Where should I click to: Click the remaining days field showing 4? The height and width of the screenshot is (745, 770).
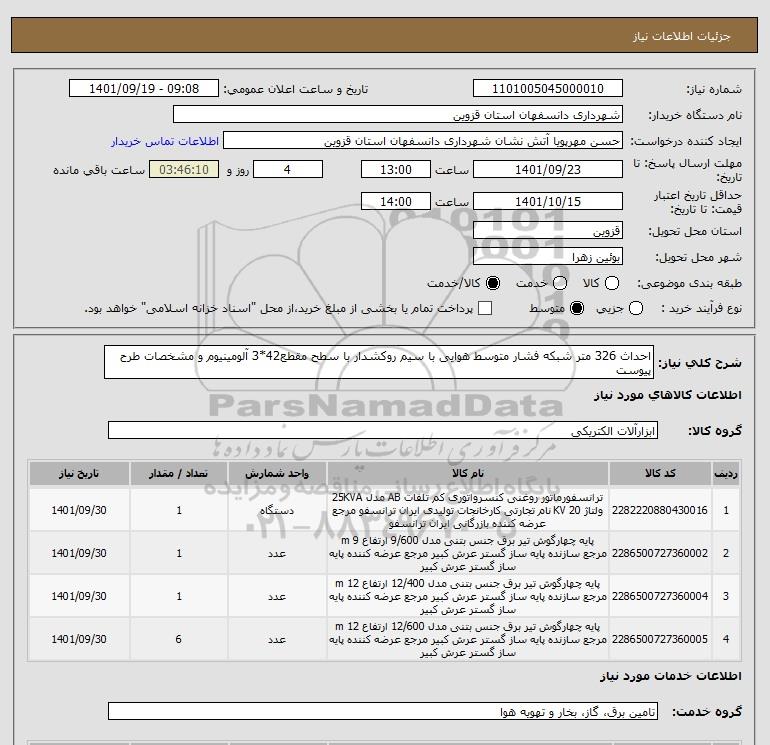coord(288,169)
